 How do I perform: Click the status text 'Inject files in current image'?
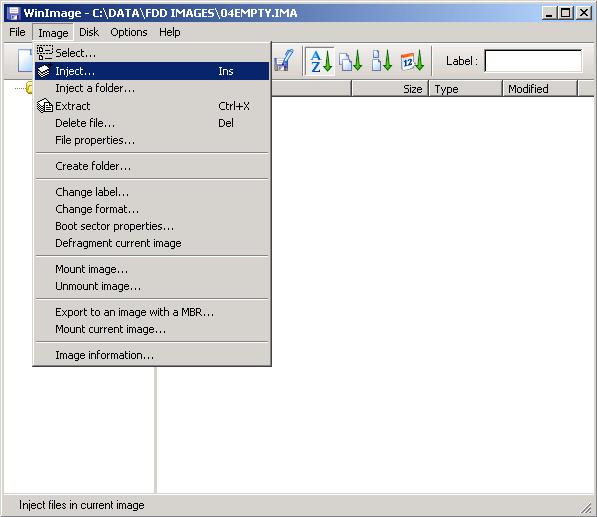click(81, 505)
